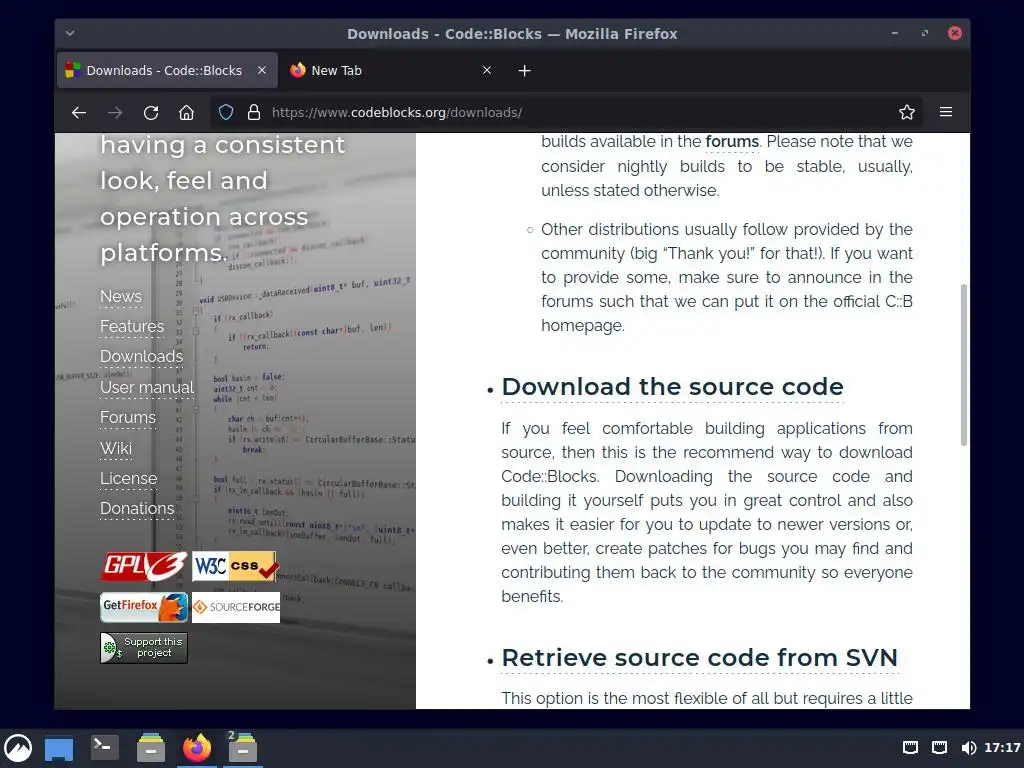Open the volume control in tray
The height and width of the screenshot is (768, 1024).
[x=969, y=748]
